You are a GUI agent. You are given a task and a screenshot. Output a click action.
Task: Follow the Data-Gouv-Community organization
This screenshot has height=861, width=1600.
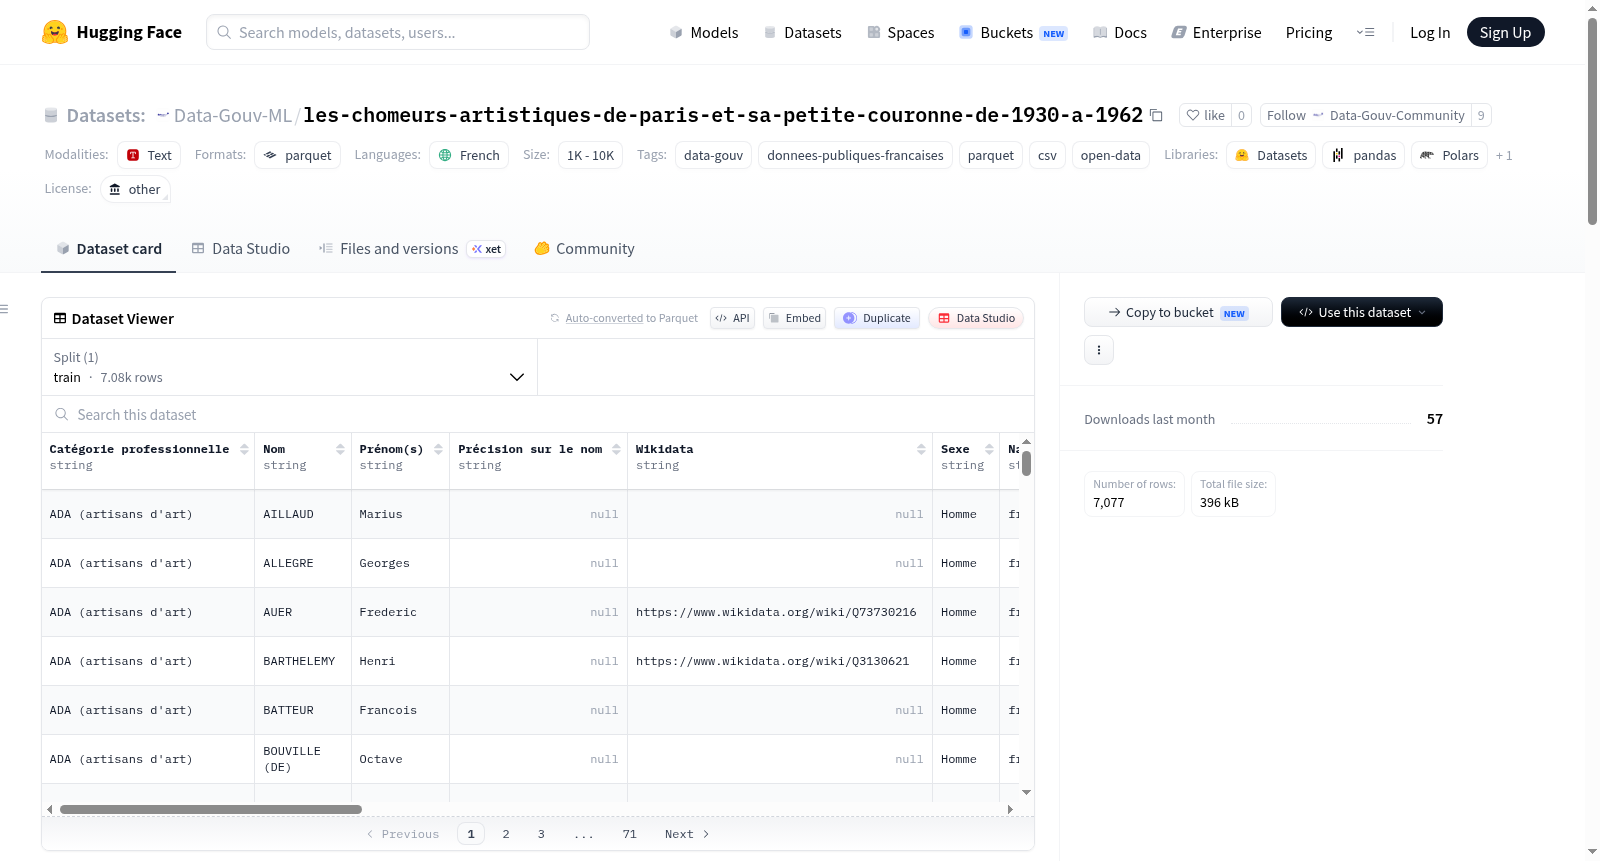click(x=1365, y=115)
